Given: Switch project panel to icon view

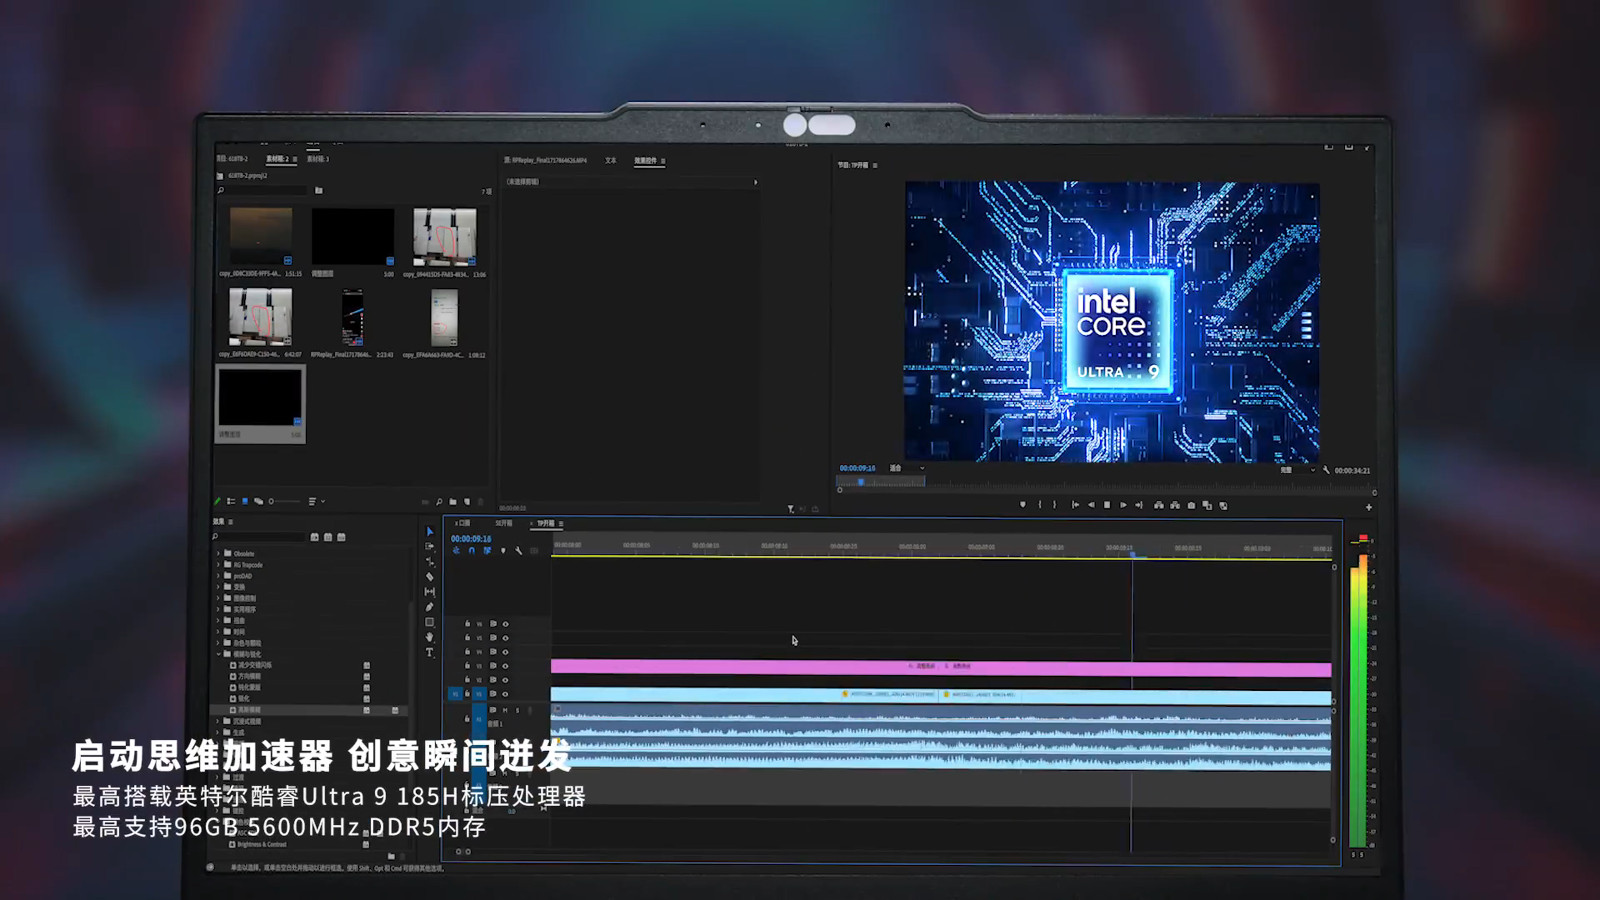Looking at the screenshot, I should [245, 501].
